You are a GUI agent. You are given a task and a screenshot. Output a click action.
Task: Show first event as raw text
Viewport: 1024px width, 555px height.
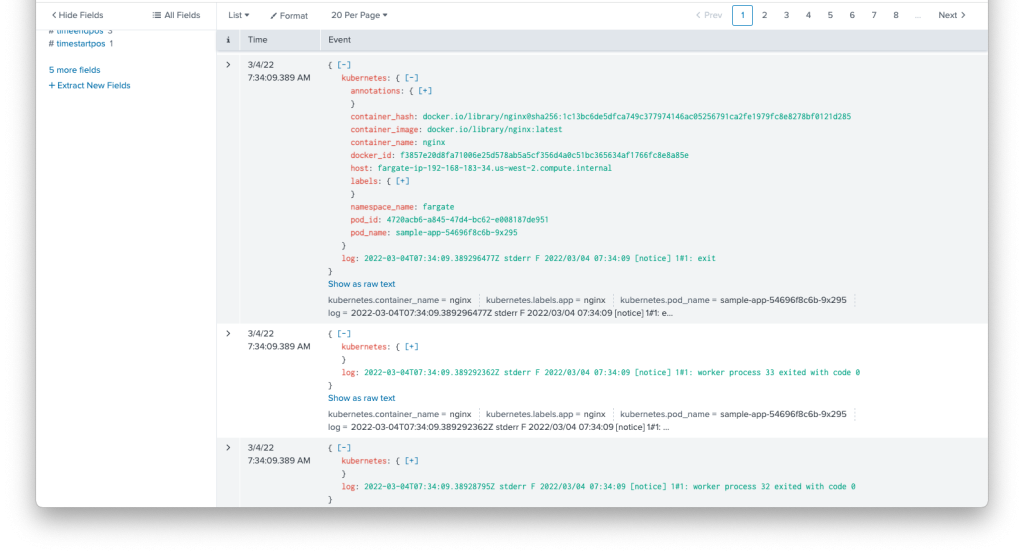click(x=362, y=284)
